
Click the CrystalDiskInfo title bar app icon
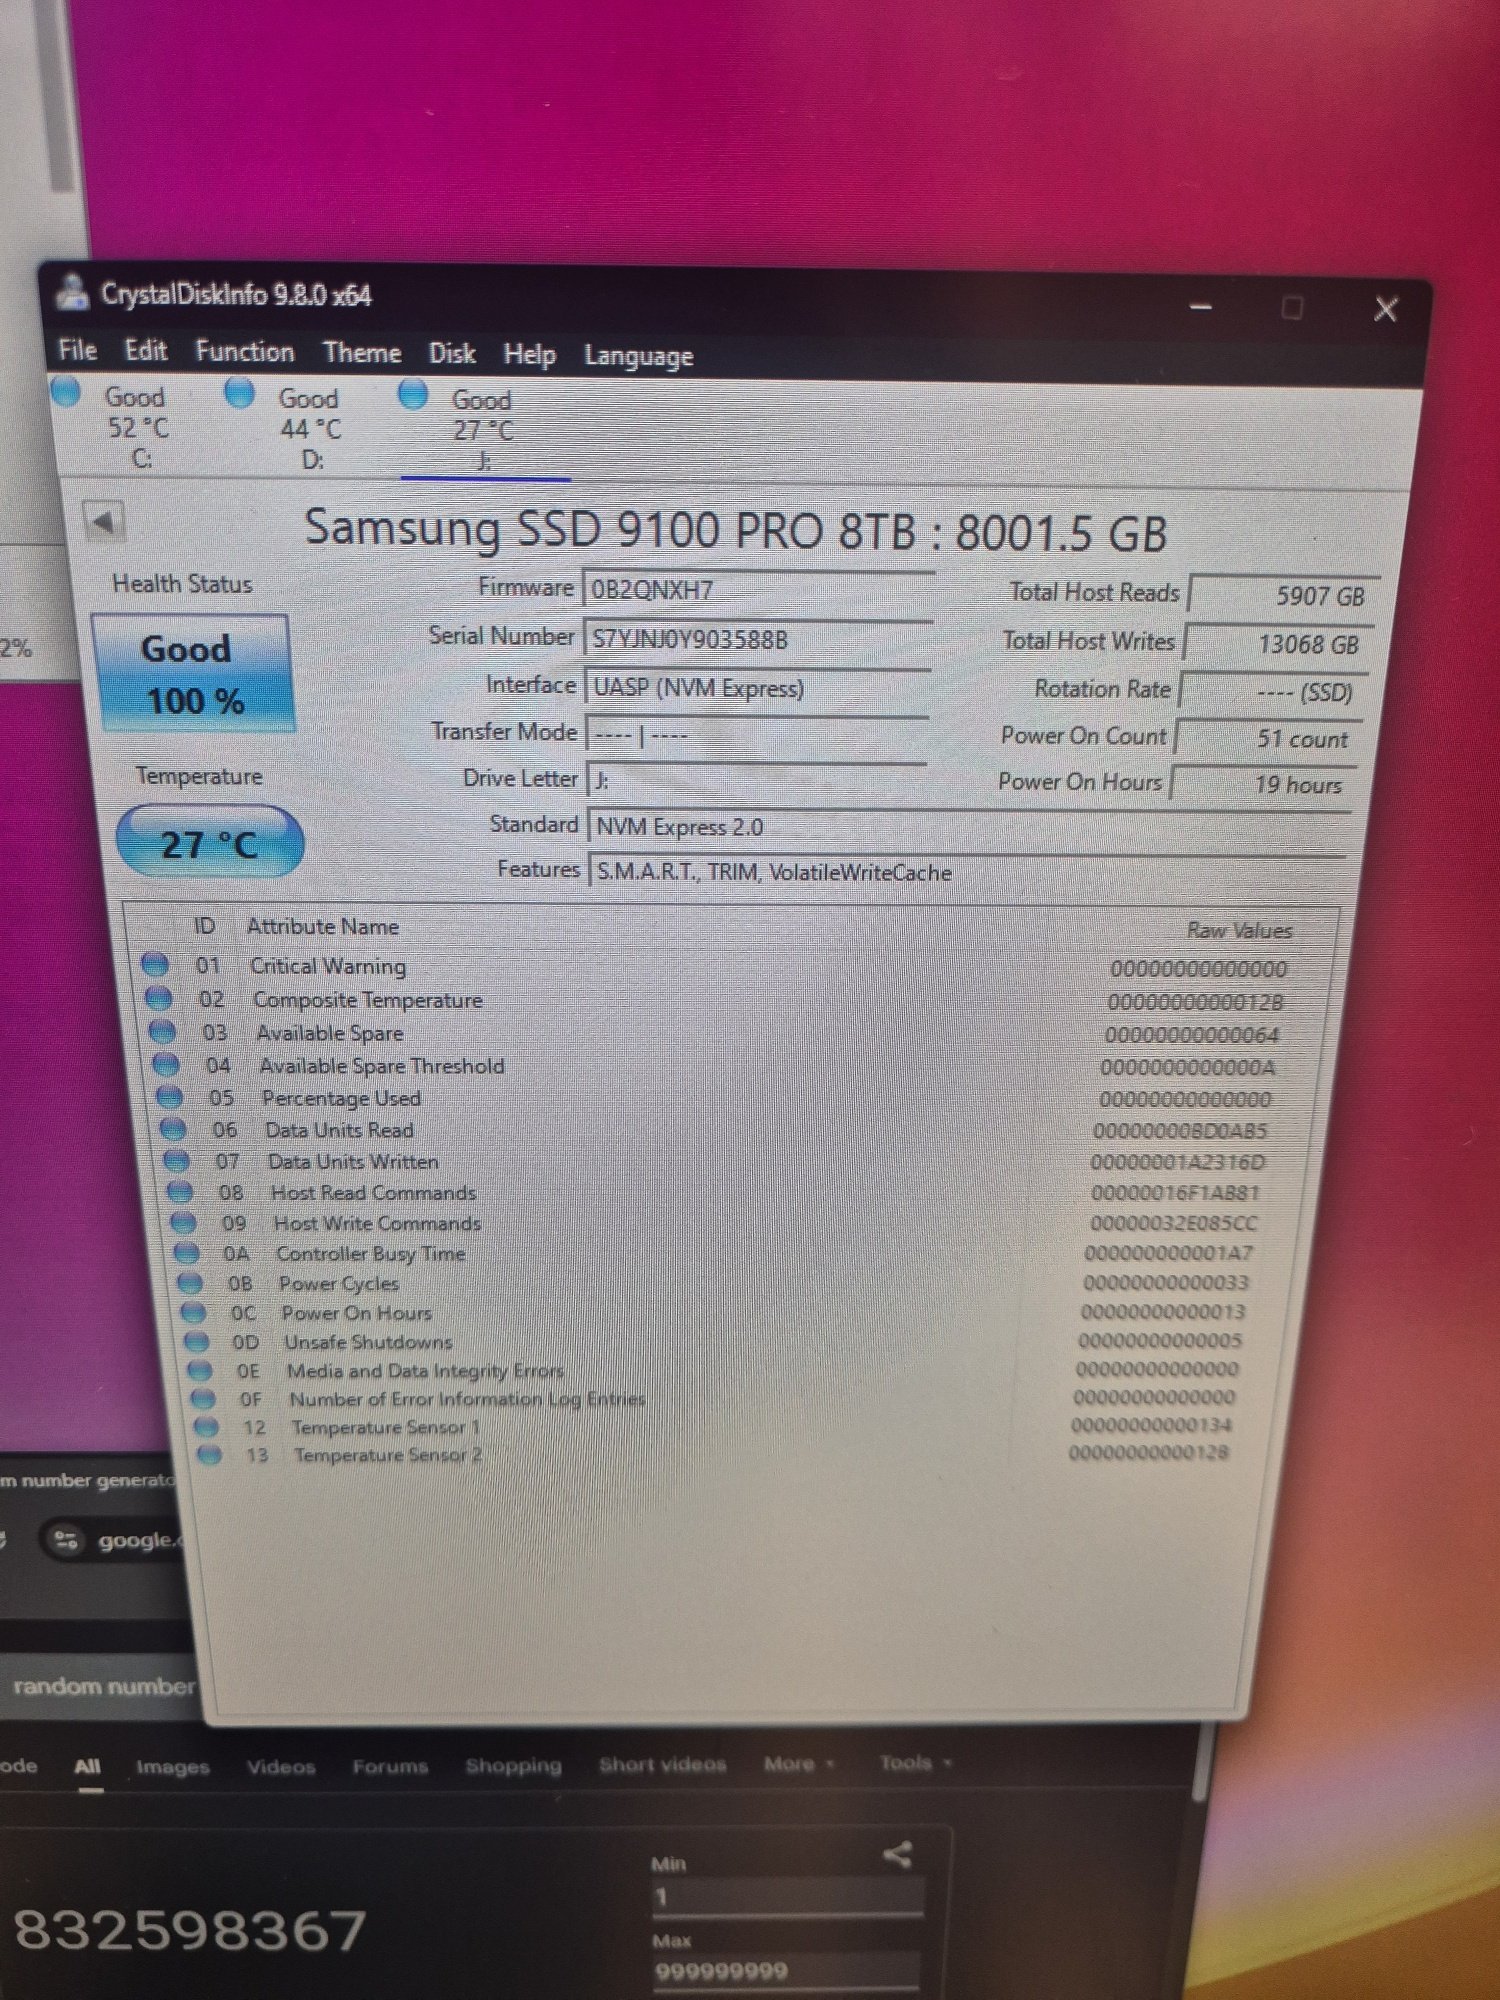[72, 292]
